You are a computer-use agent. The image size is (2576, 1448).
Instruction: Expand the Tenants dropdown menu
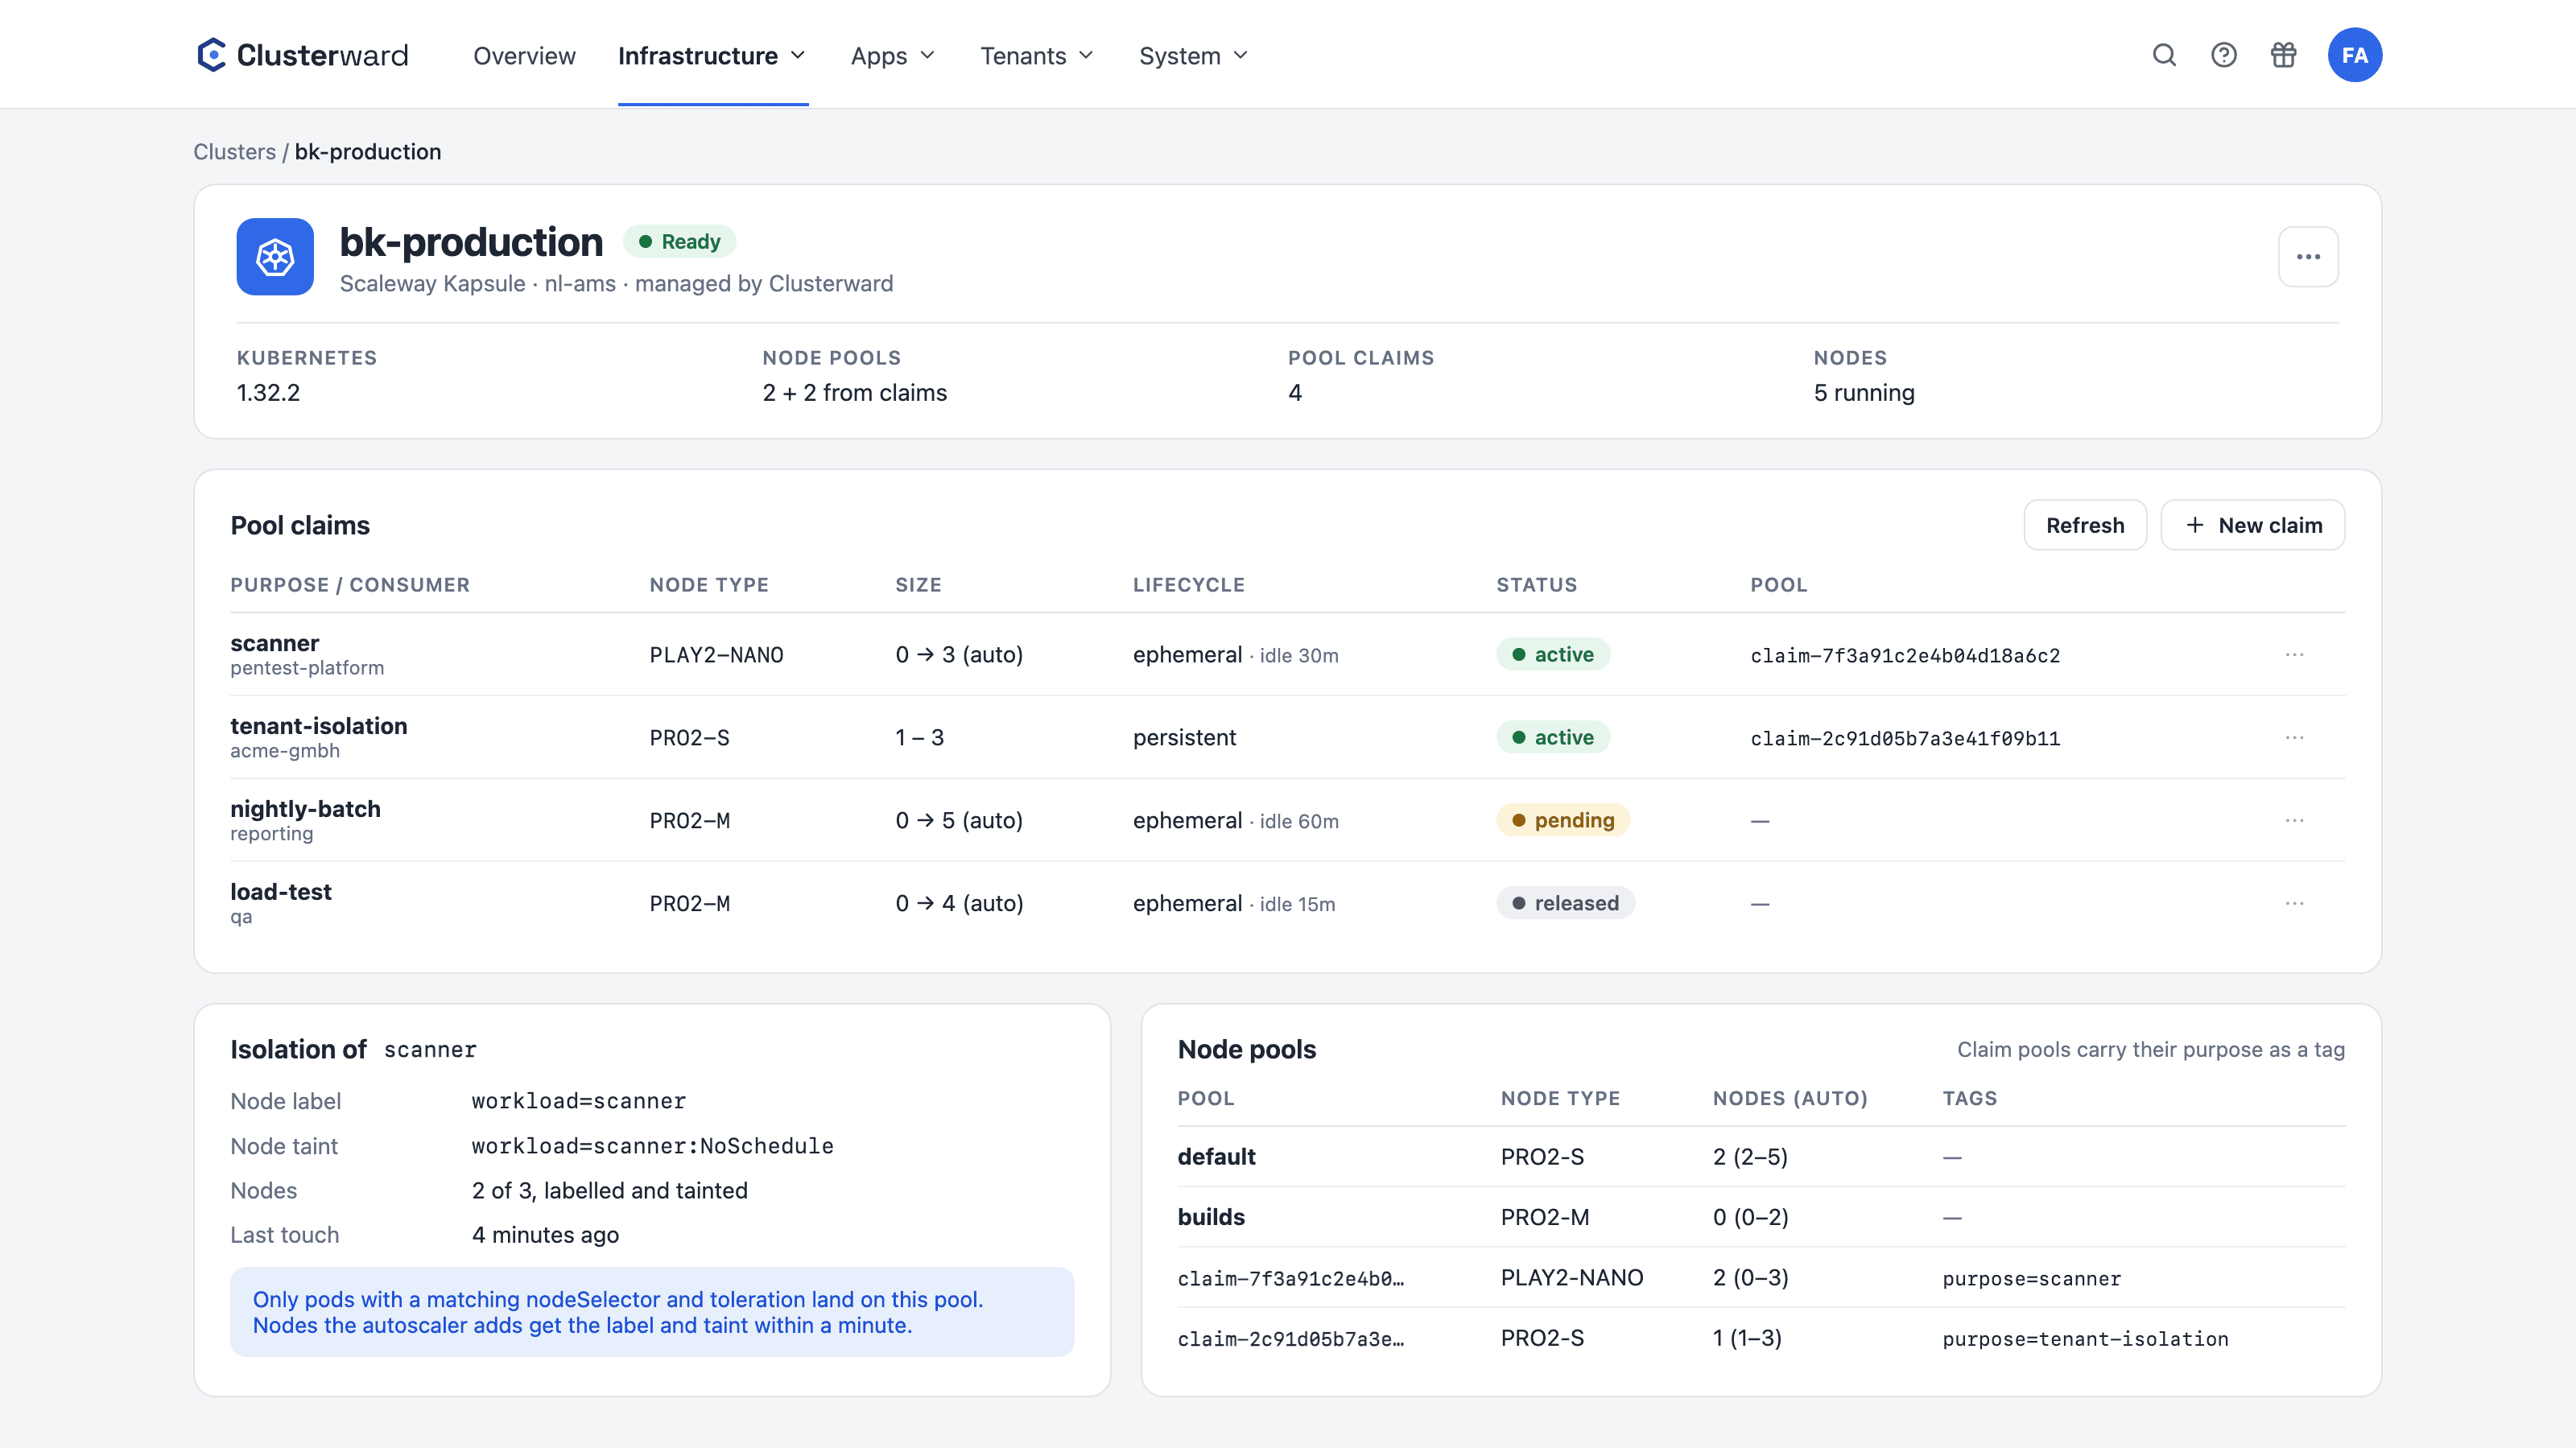point(1036,56)
